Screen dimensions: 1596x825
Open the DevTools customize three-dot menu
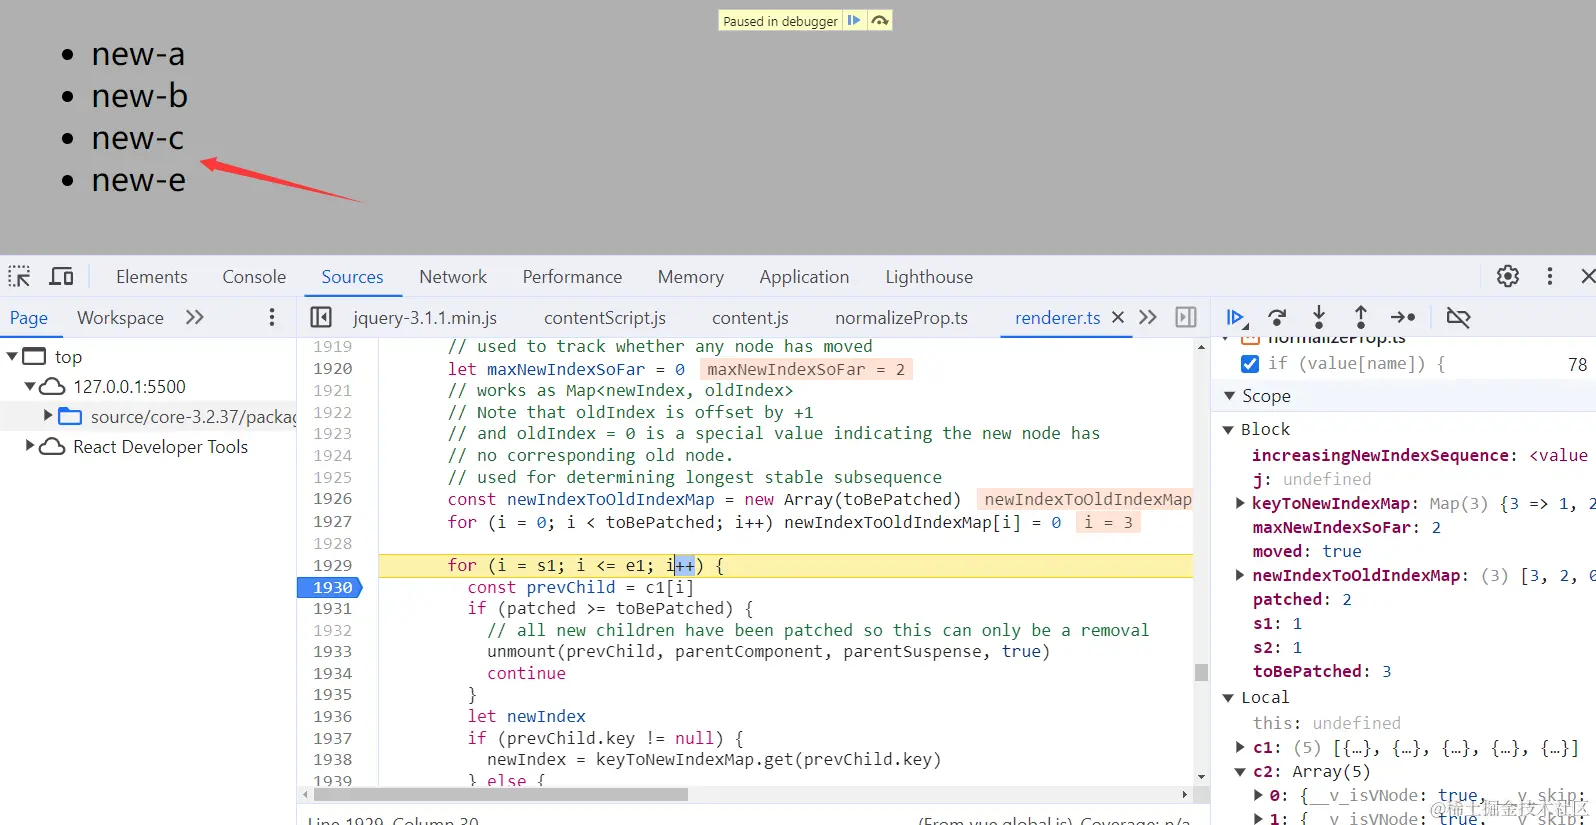(1550, 276)
